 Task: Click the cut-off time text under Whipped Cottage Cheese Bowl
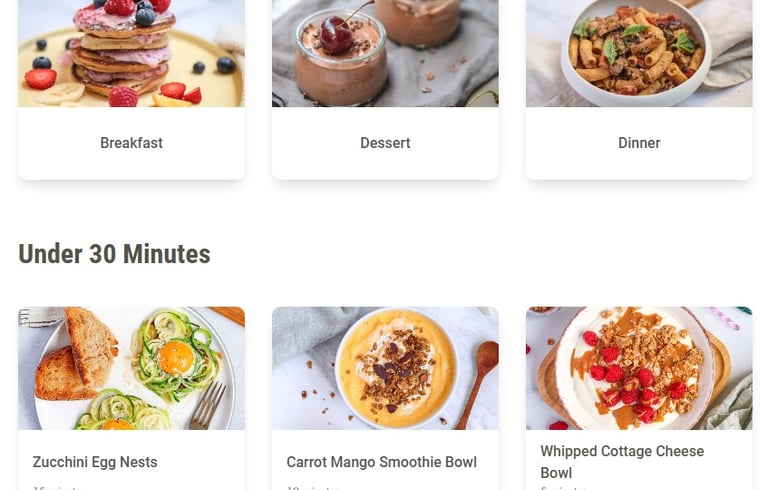pyautogui.click(x=563, y=488)
